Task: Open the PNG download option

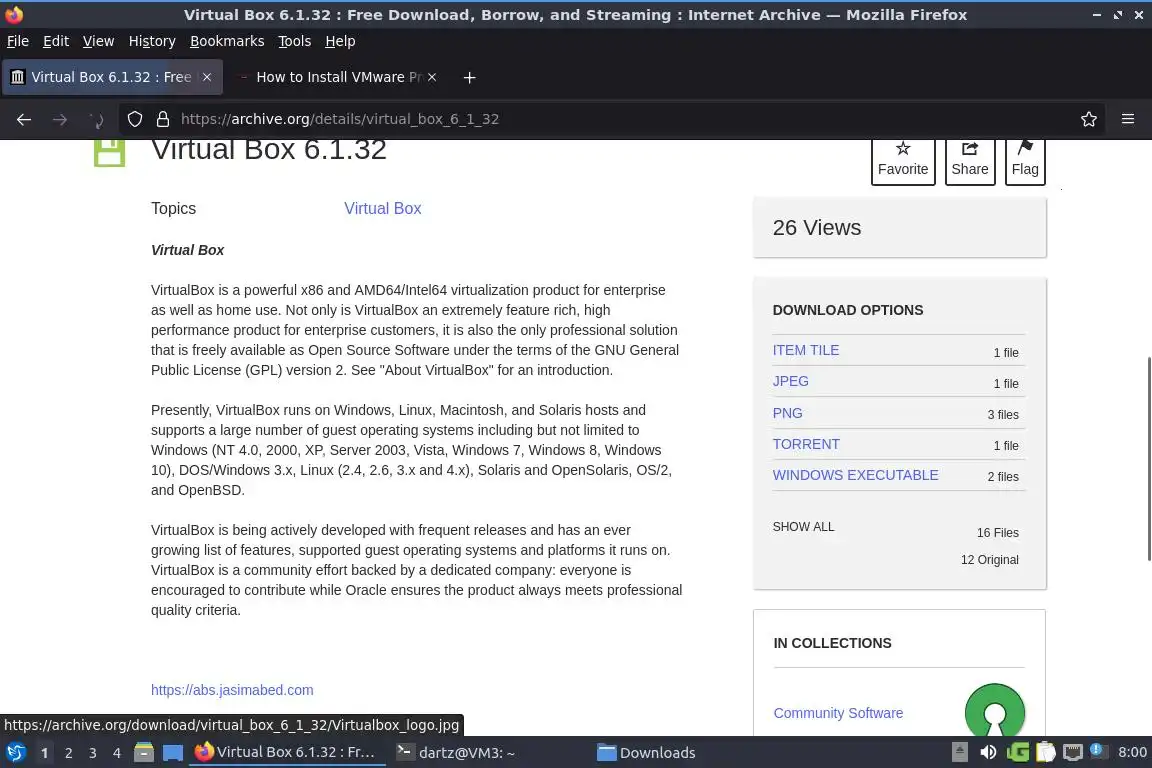Action: click(787, 413)
